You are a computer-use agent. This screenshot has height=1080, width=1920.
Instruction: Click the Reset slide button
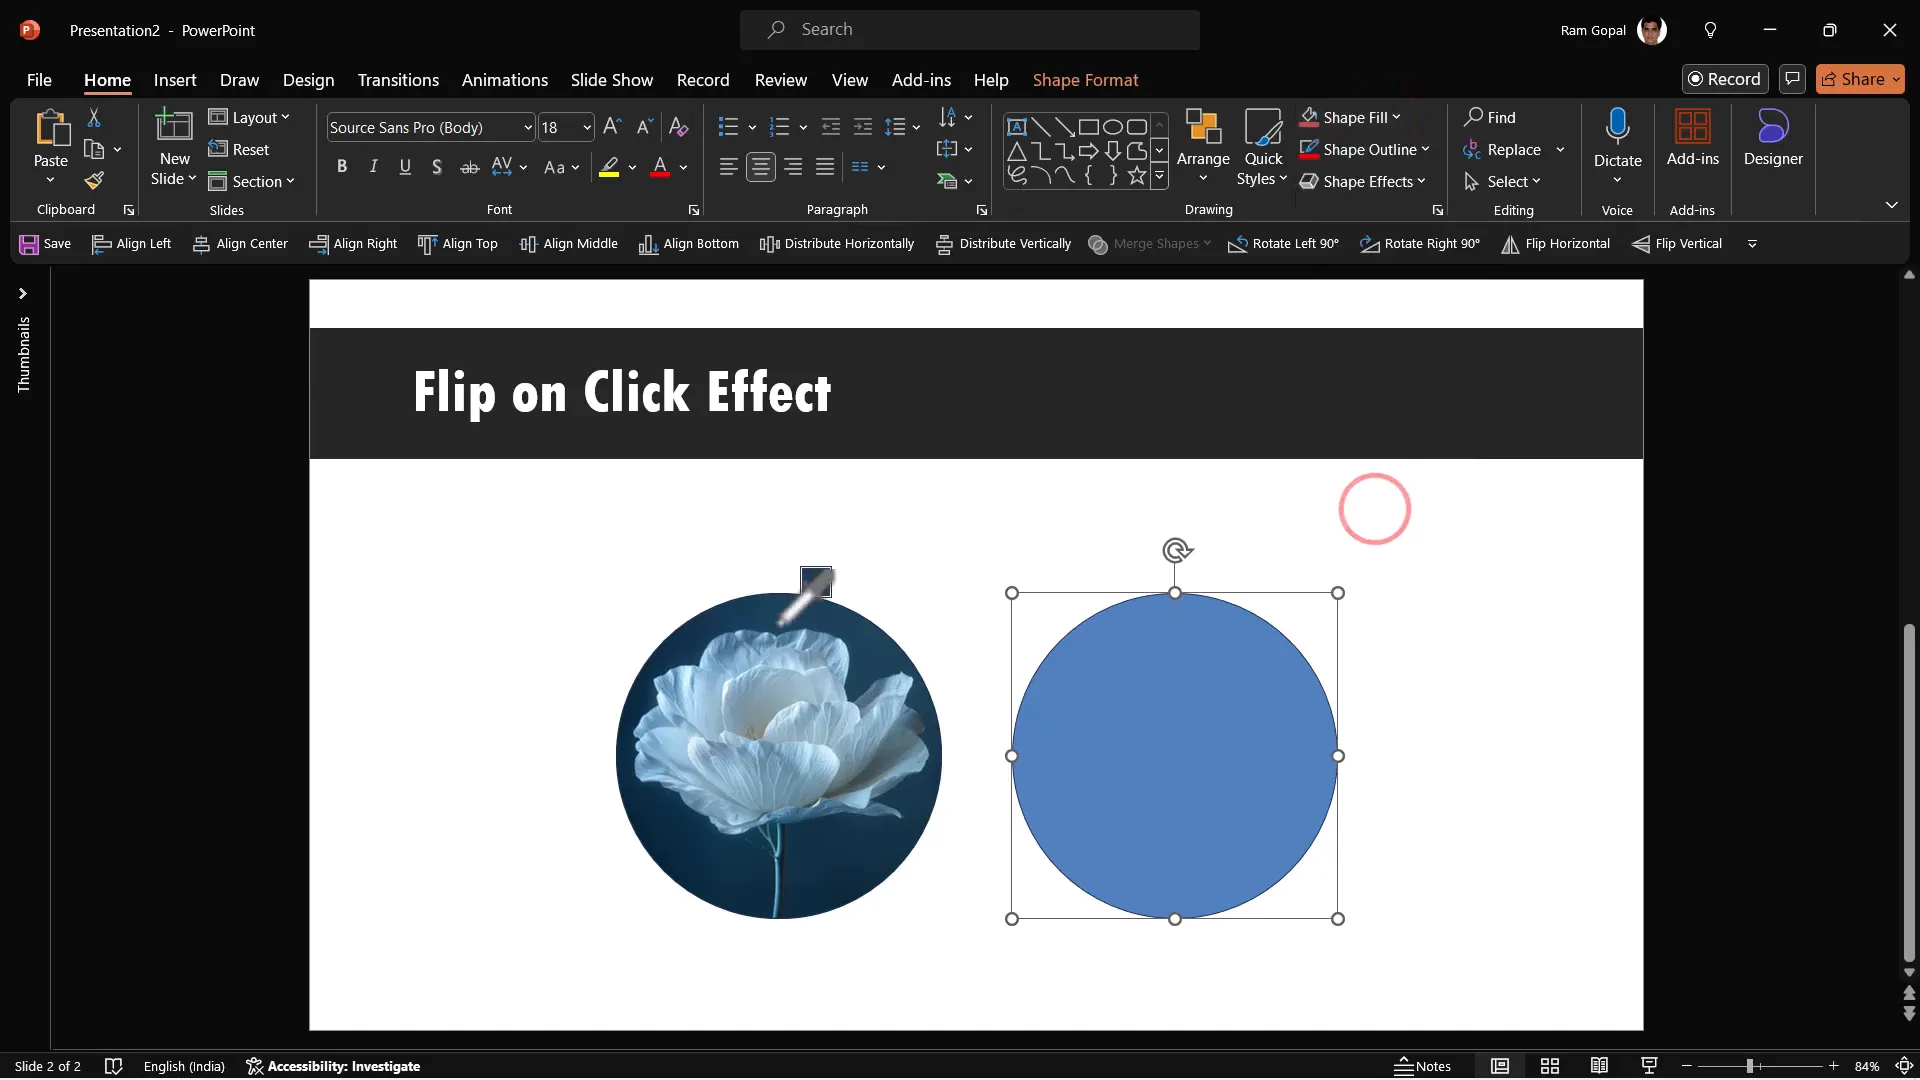tap(239, 149)
